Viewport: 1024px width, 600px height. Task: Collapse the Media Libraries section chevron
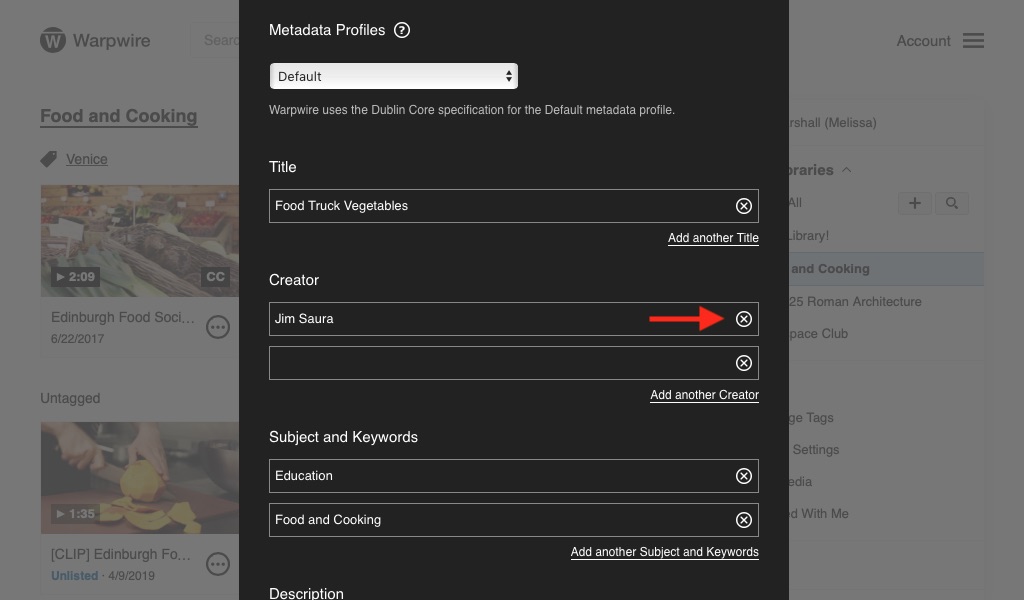846,170
